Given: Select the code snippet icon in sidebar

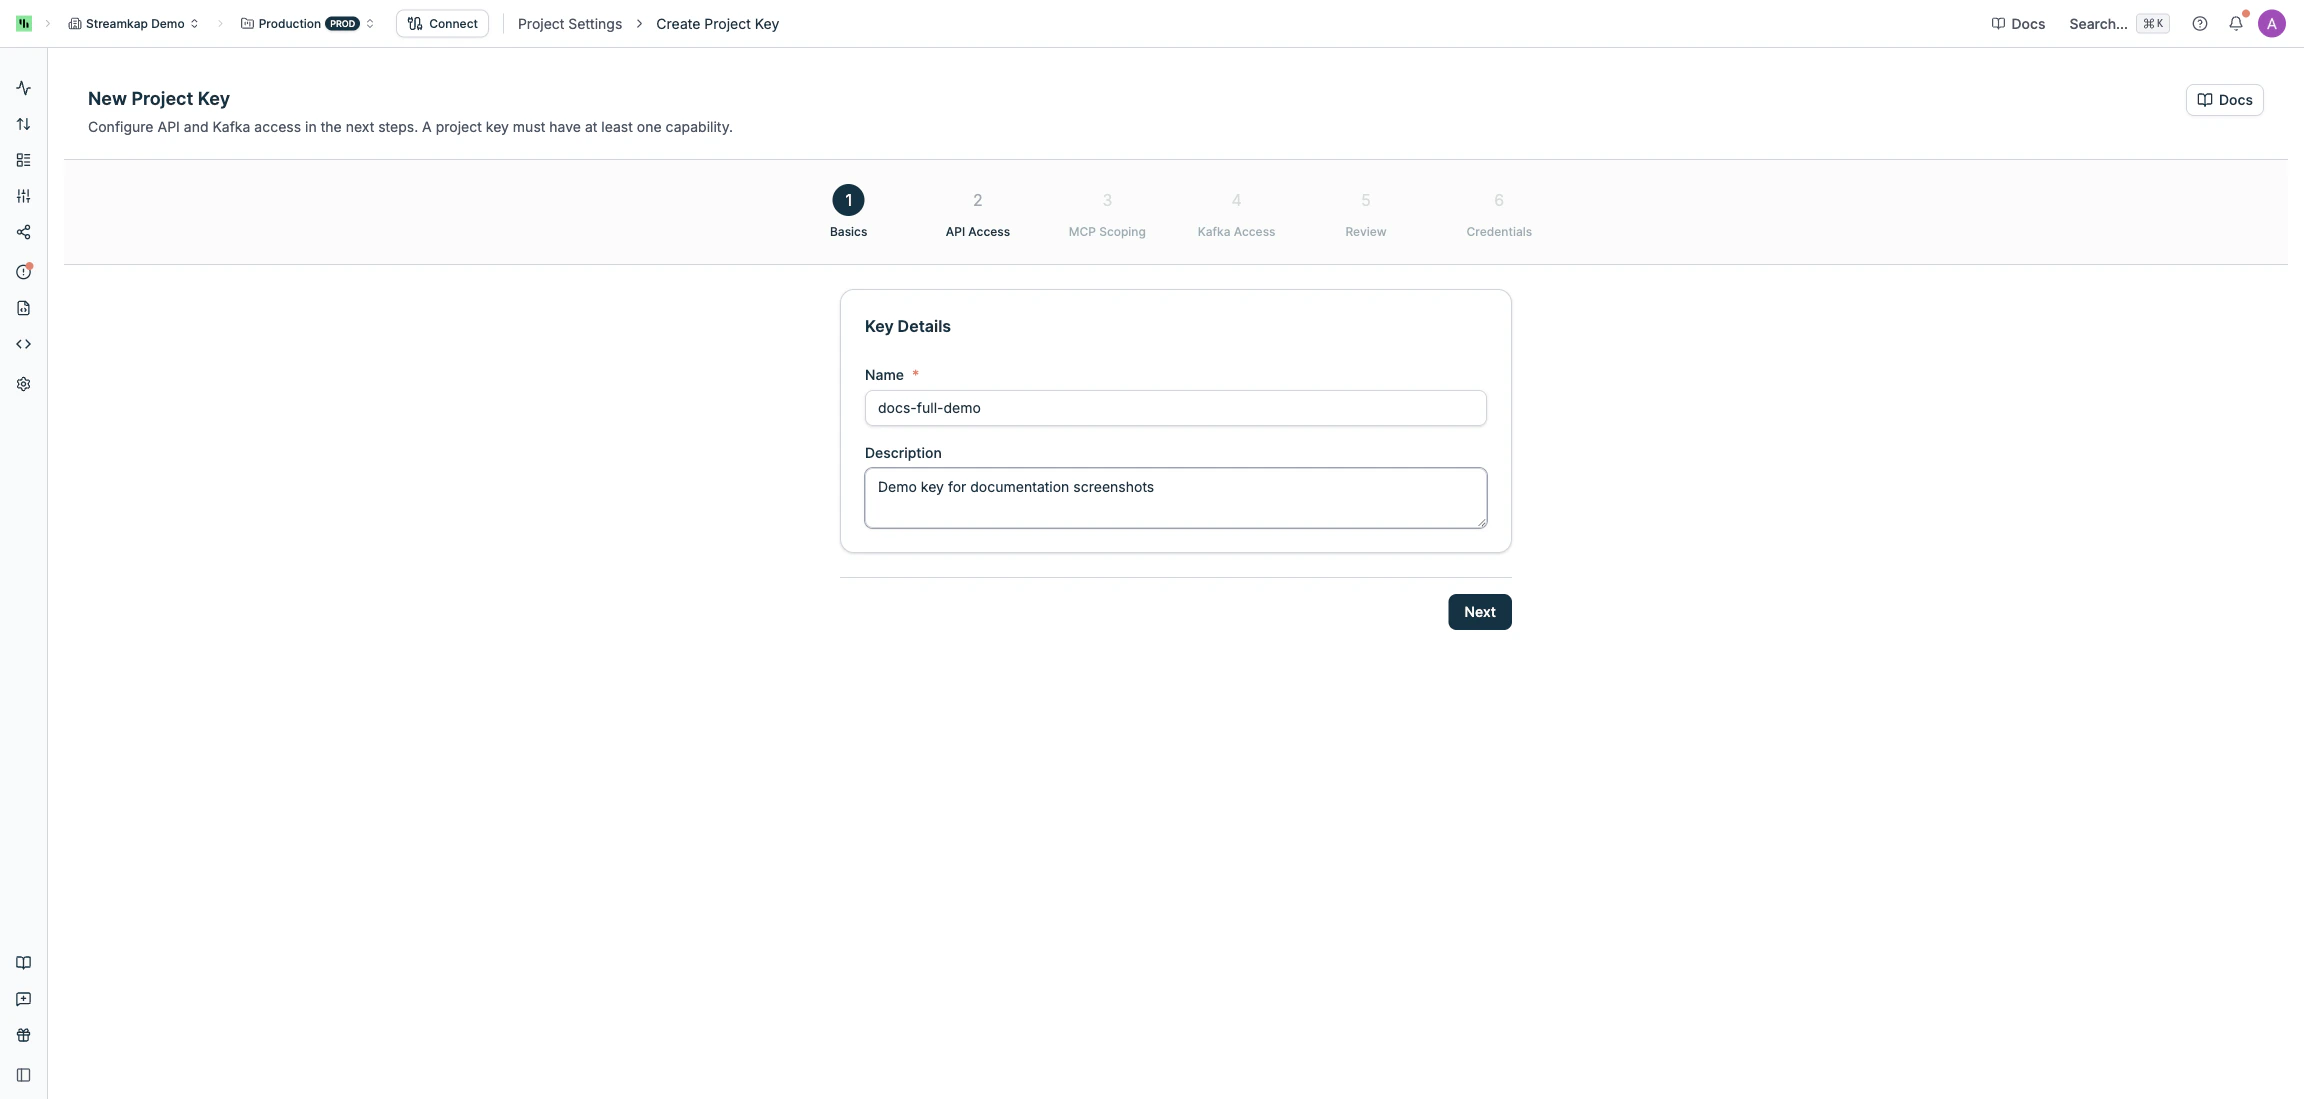Looking at the screenshot, I should tap(23, 343).
